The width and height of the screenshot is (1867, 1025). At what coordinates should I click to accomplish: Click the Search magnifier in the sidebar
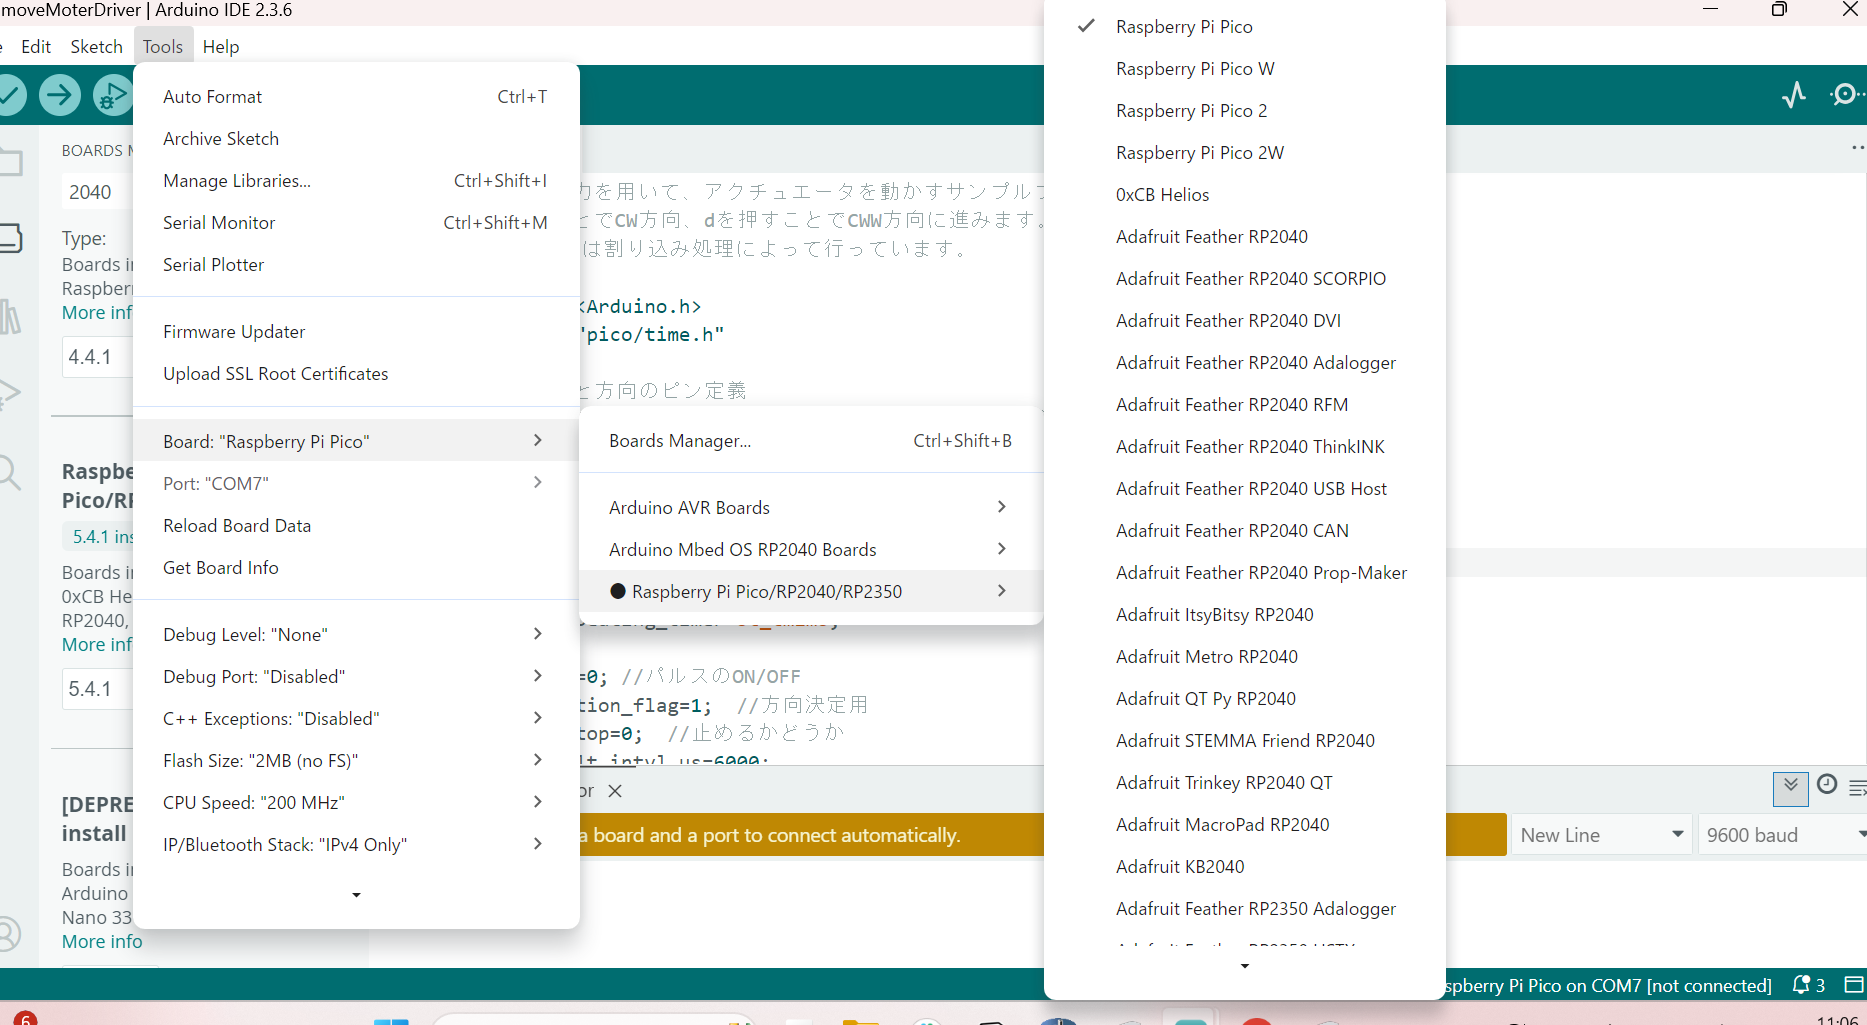10,472
